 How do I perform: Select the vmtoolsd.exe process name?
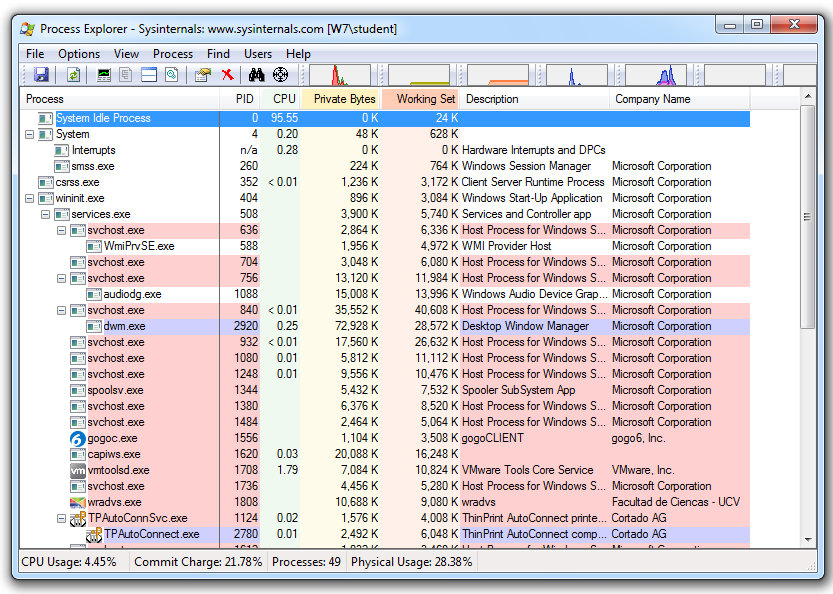click(118, 470)
